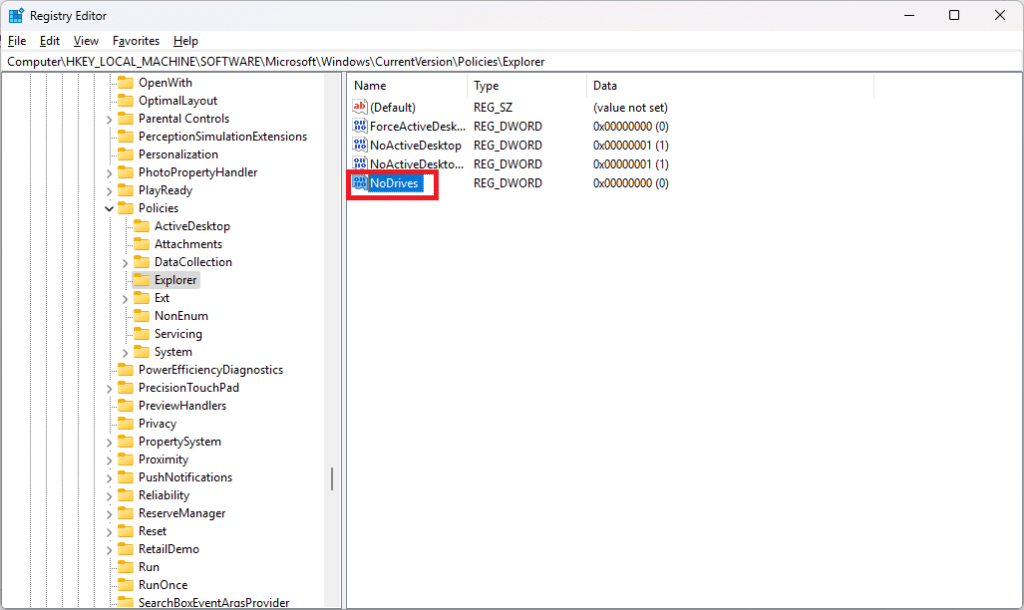Image resolution: width=1024 pixels, height=610 pixels.
Task: Expand the PrecisionTouchPad key
Action: pyautogui.click(x=109, y=388)
